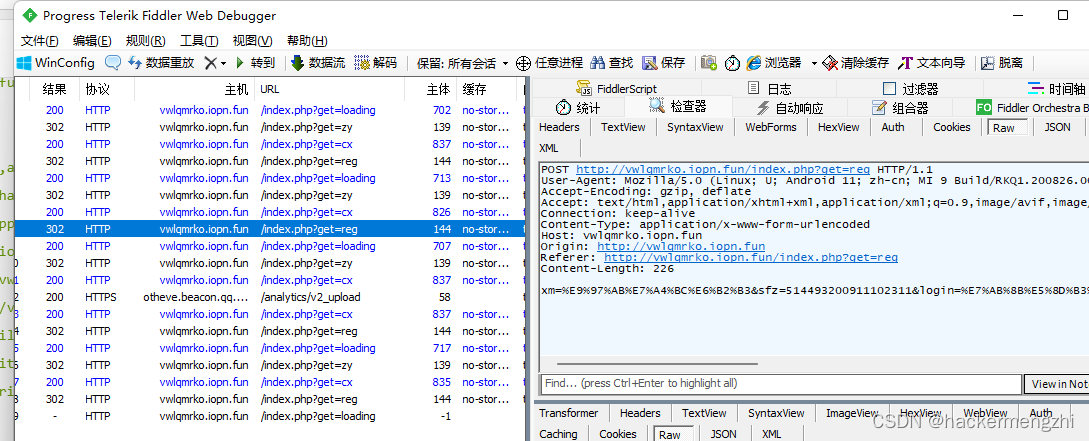Select the HTTPS otheve.beacon.qq session
The height and width of the screenshot is (441, 1089).
(269, 297)
